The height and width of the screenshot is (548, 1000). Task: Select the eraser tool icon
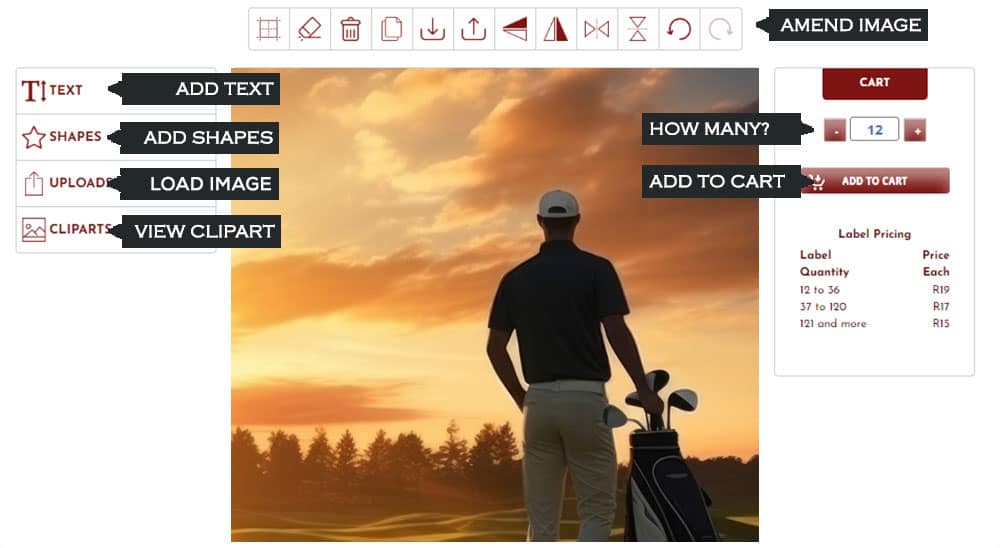point(310,29)
